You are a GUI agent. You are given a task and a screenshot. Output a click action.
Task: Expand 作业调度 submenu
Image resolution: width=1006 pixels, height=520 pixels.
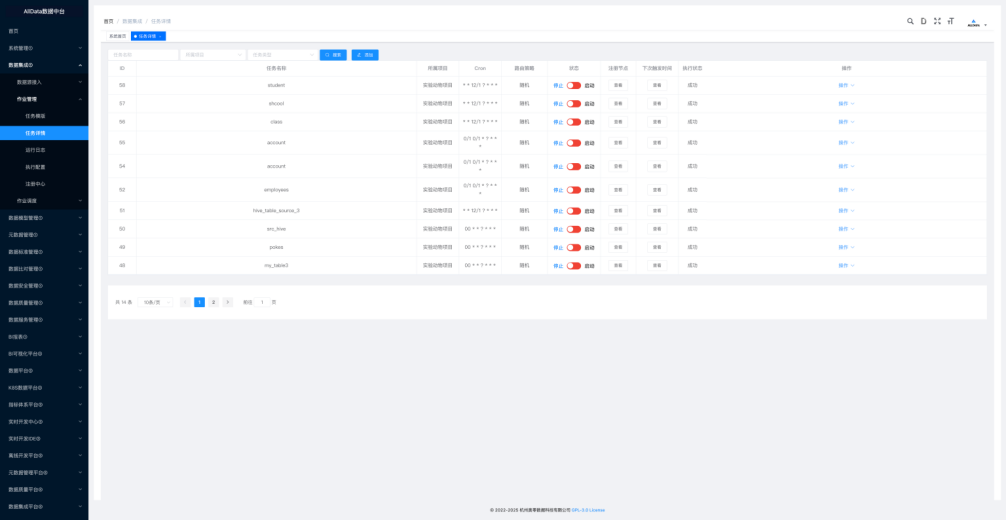click(x=44, y=200)
